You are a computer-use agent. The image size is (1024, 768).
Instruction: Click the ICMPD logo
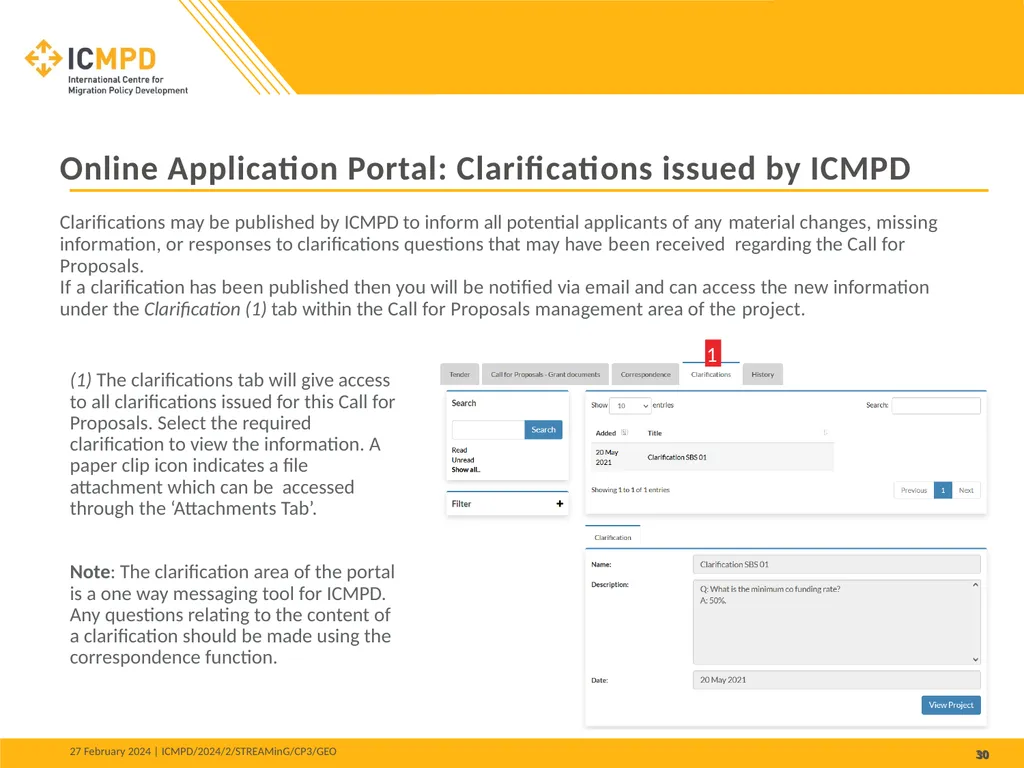point(106,67)
